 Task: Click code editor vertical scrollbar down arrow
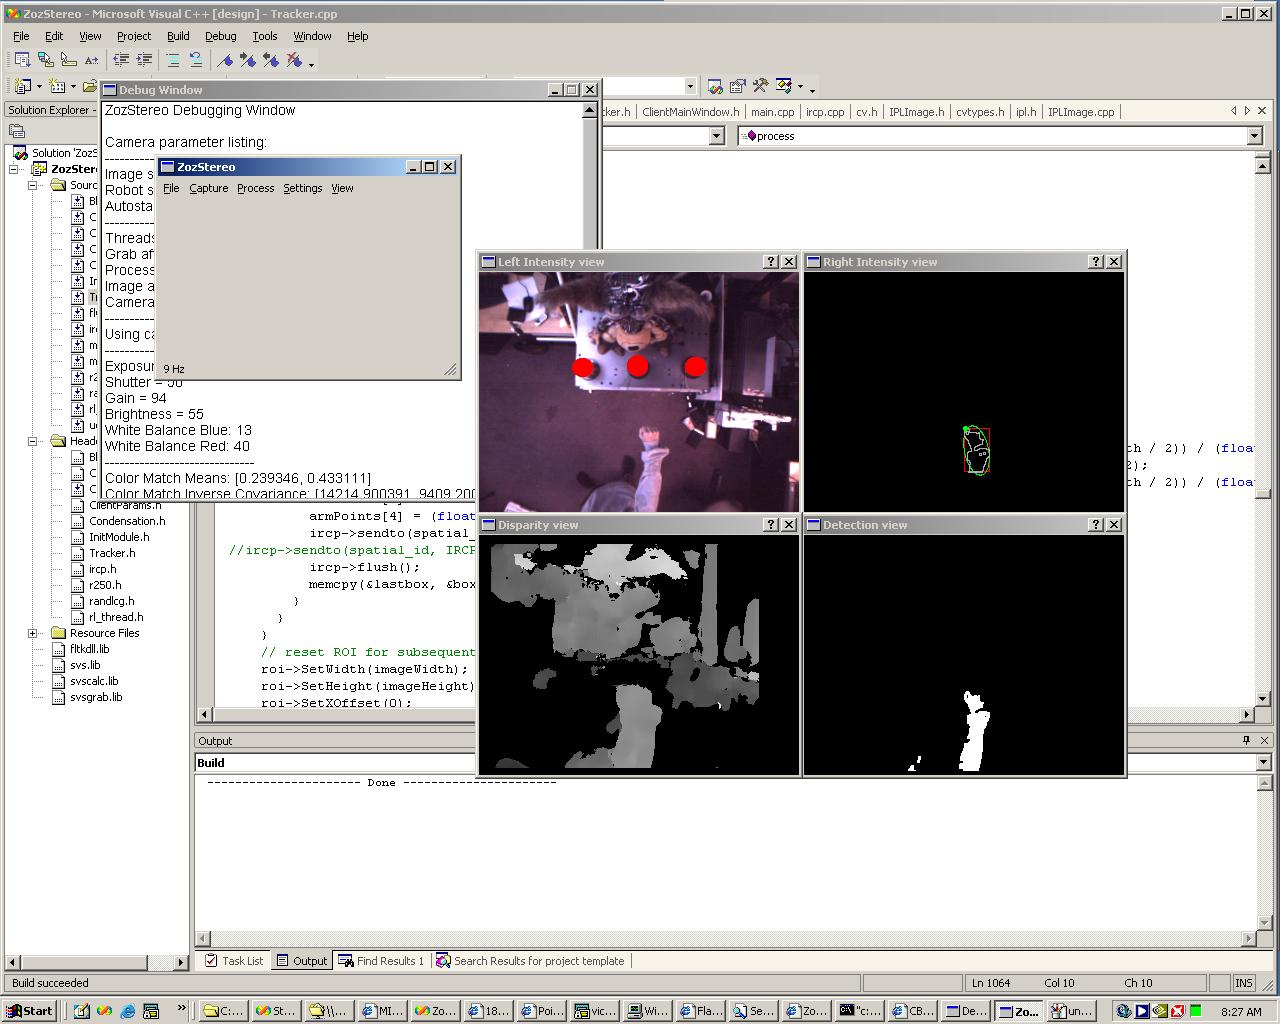1262,699
